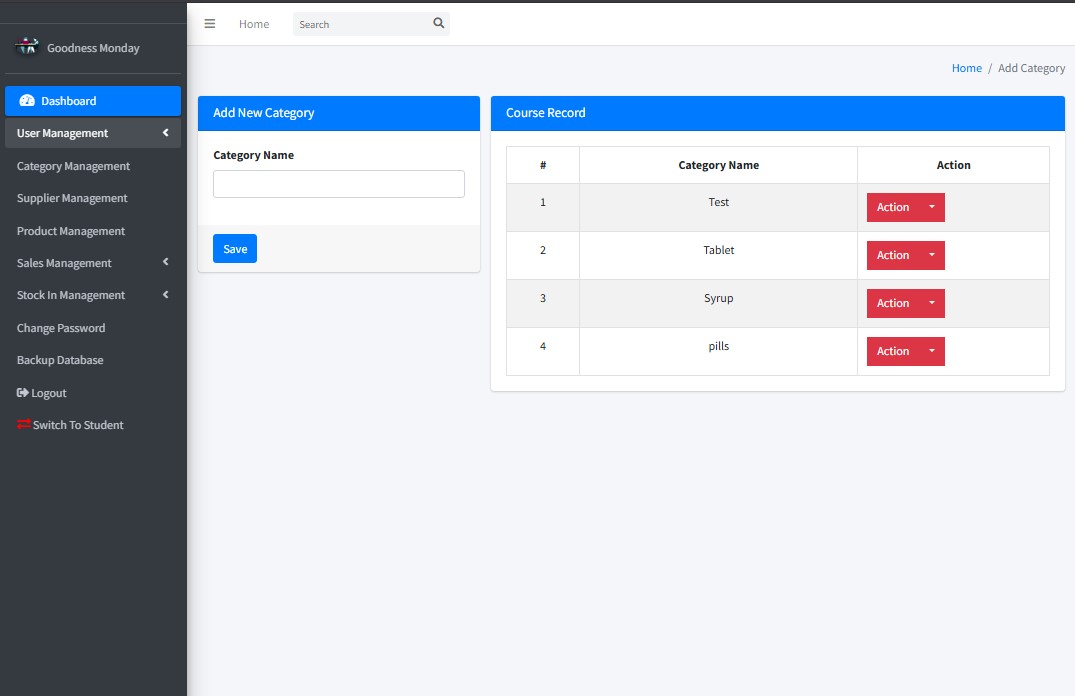
Task: Click the pills category cell
Action: pos(718,351)
